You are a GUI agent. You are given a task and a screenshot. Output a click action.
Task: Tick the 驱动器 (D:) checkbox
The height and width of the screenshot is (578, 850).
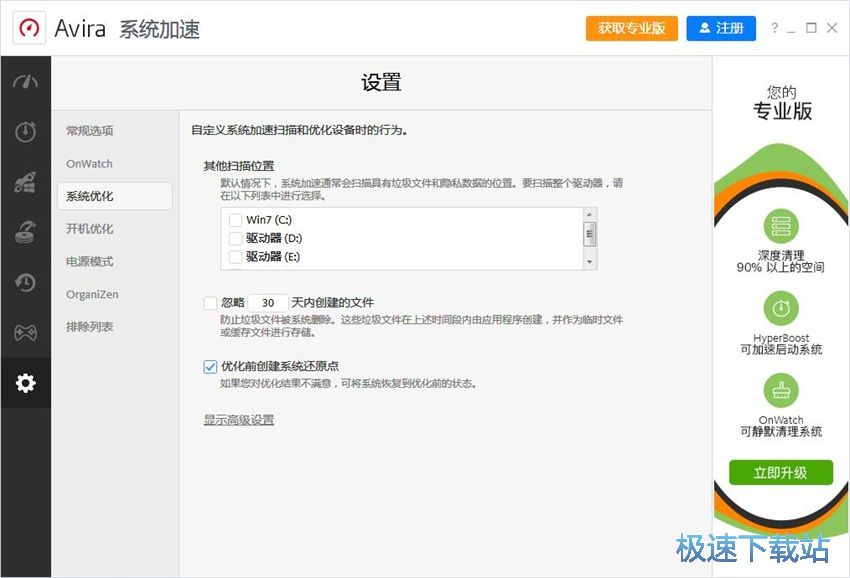coord(235,239)
